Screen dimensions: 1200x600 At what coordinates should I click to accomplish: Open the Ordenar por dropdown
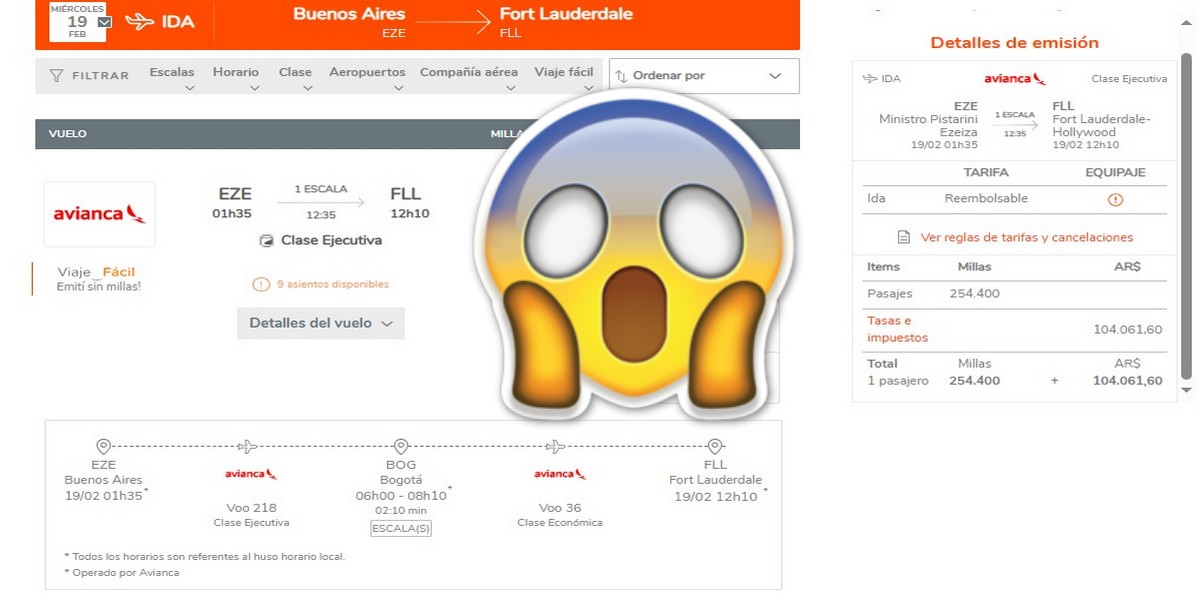pyautogui.click(x=703, y=76)
